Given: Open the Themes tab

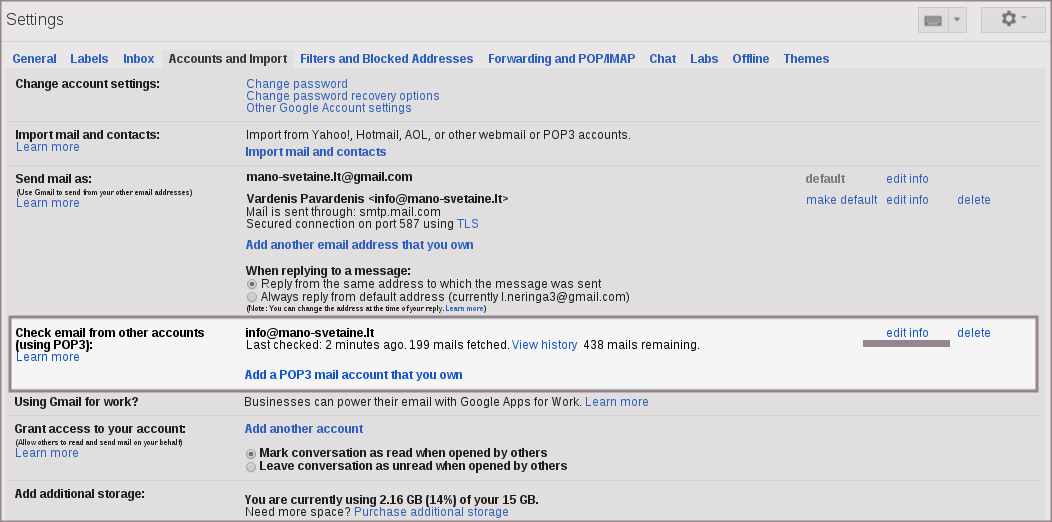Looking at the screenshot, I should [806, 59].
